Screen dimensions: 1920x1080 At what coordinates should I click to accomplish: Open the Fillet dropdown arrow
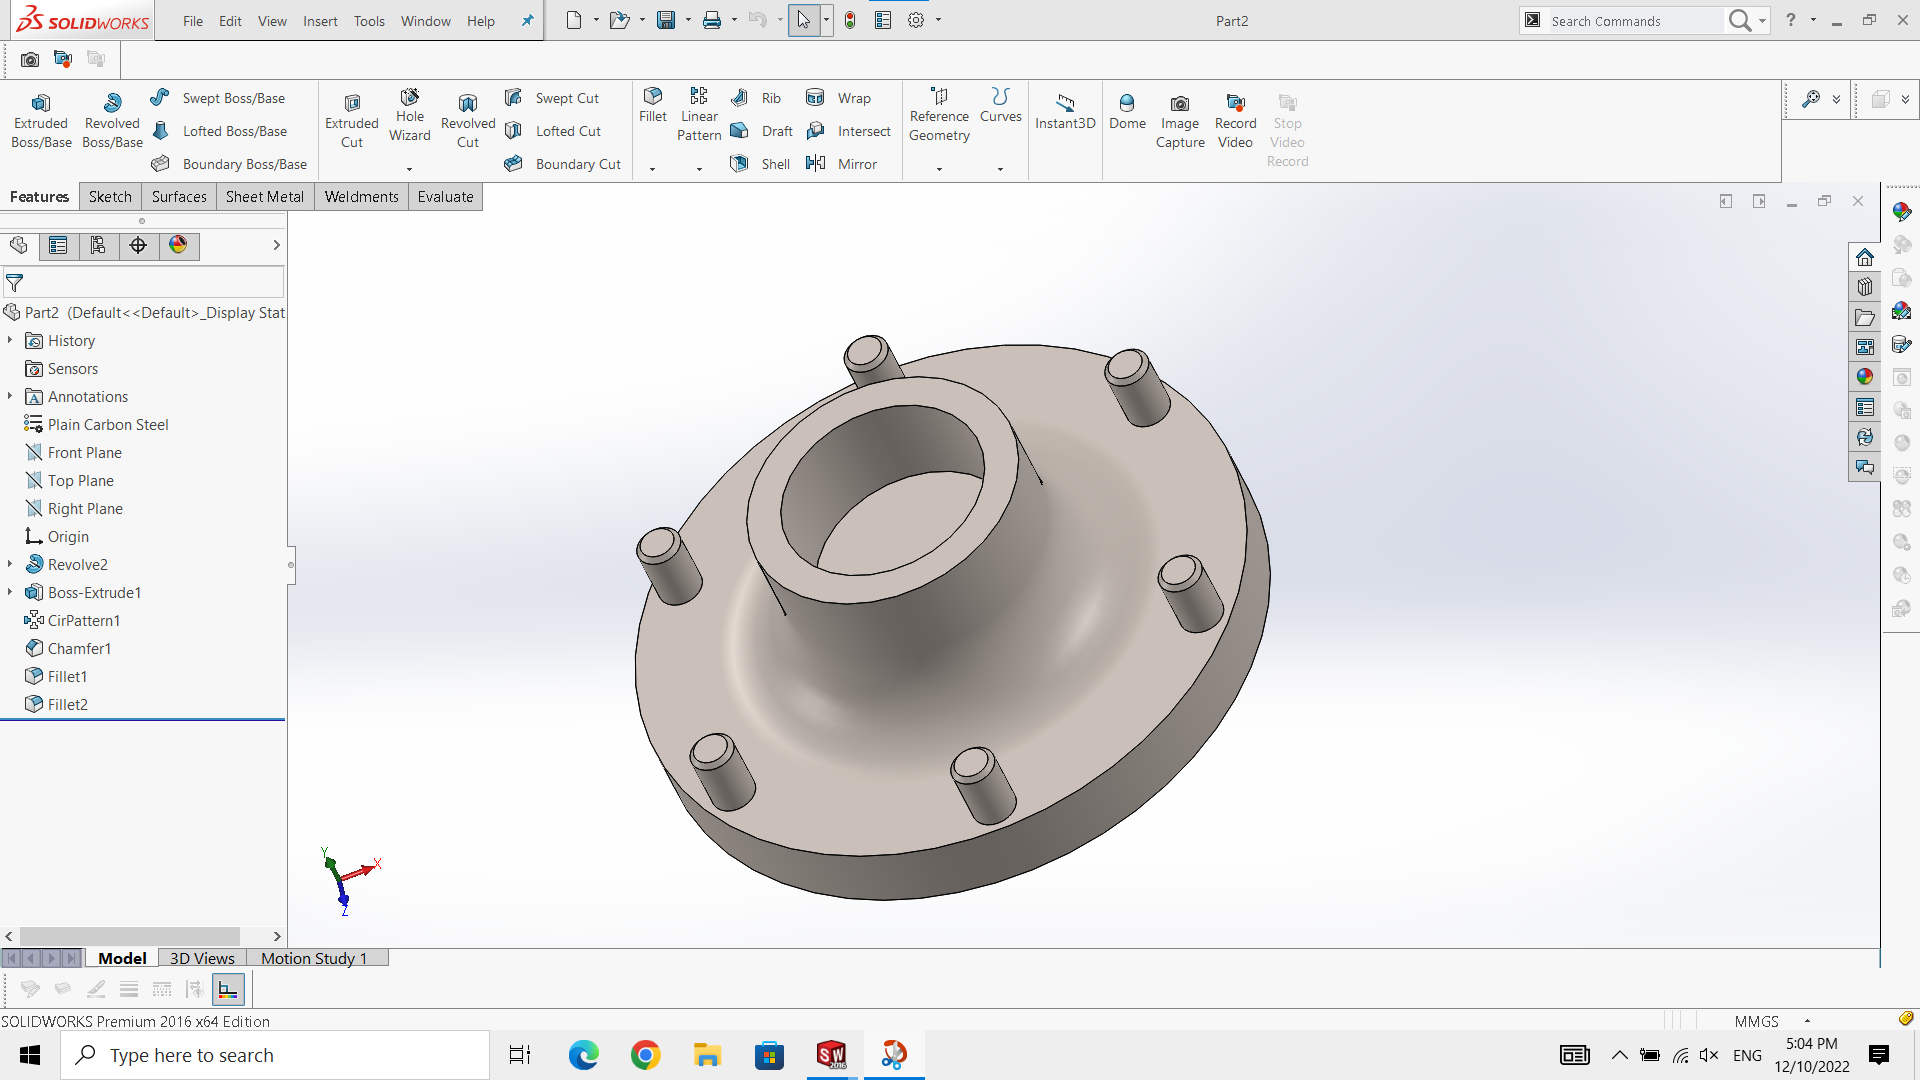[x=652, y=169]
